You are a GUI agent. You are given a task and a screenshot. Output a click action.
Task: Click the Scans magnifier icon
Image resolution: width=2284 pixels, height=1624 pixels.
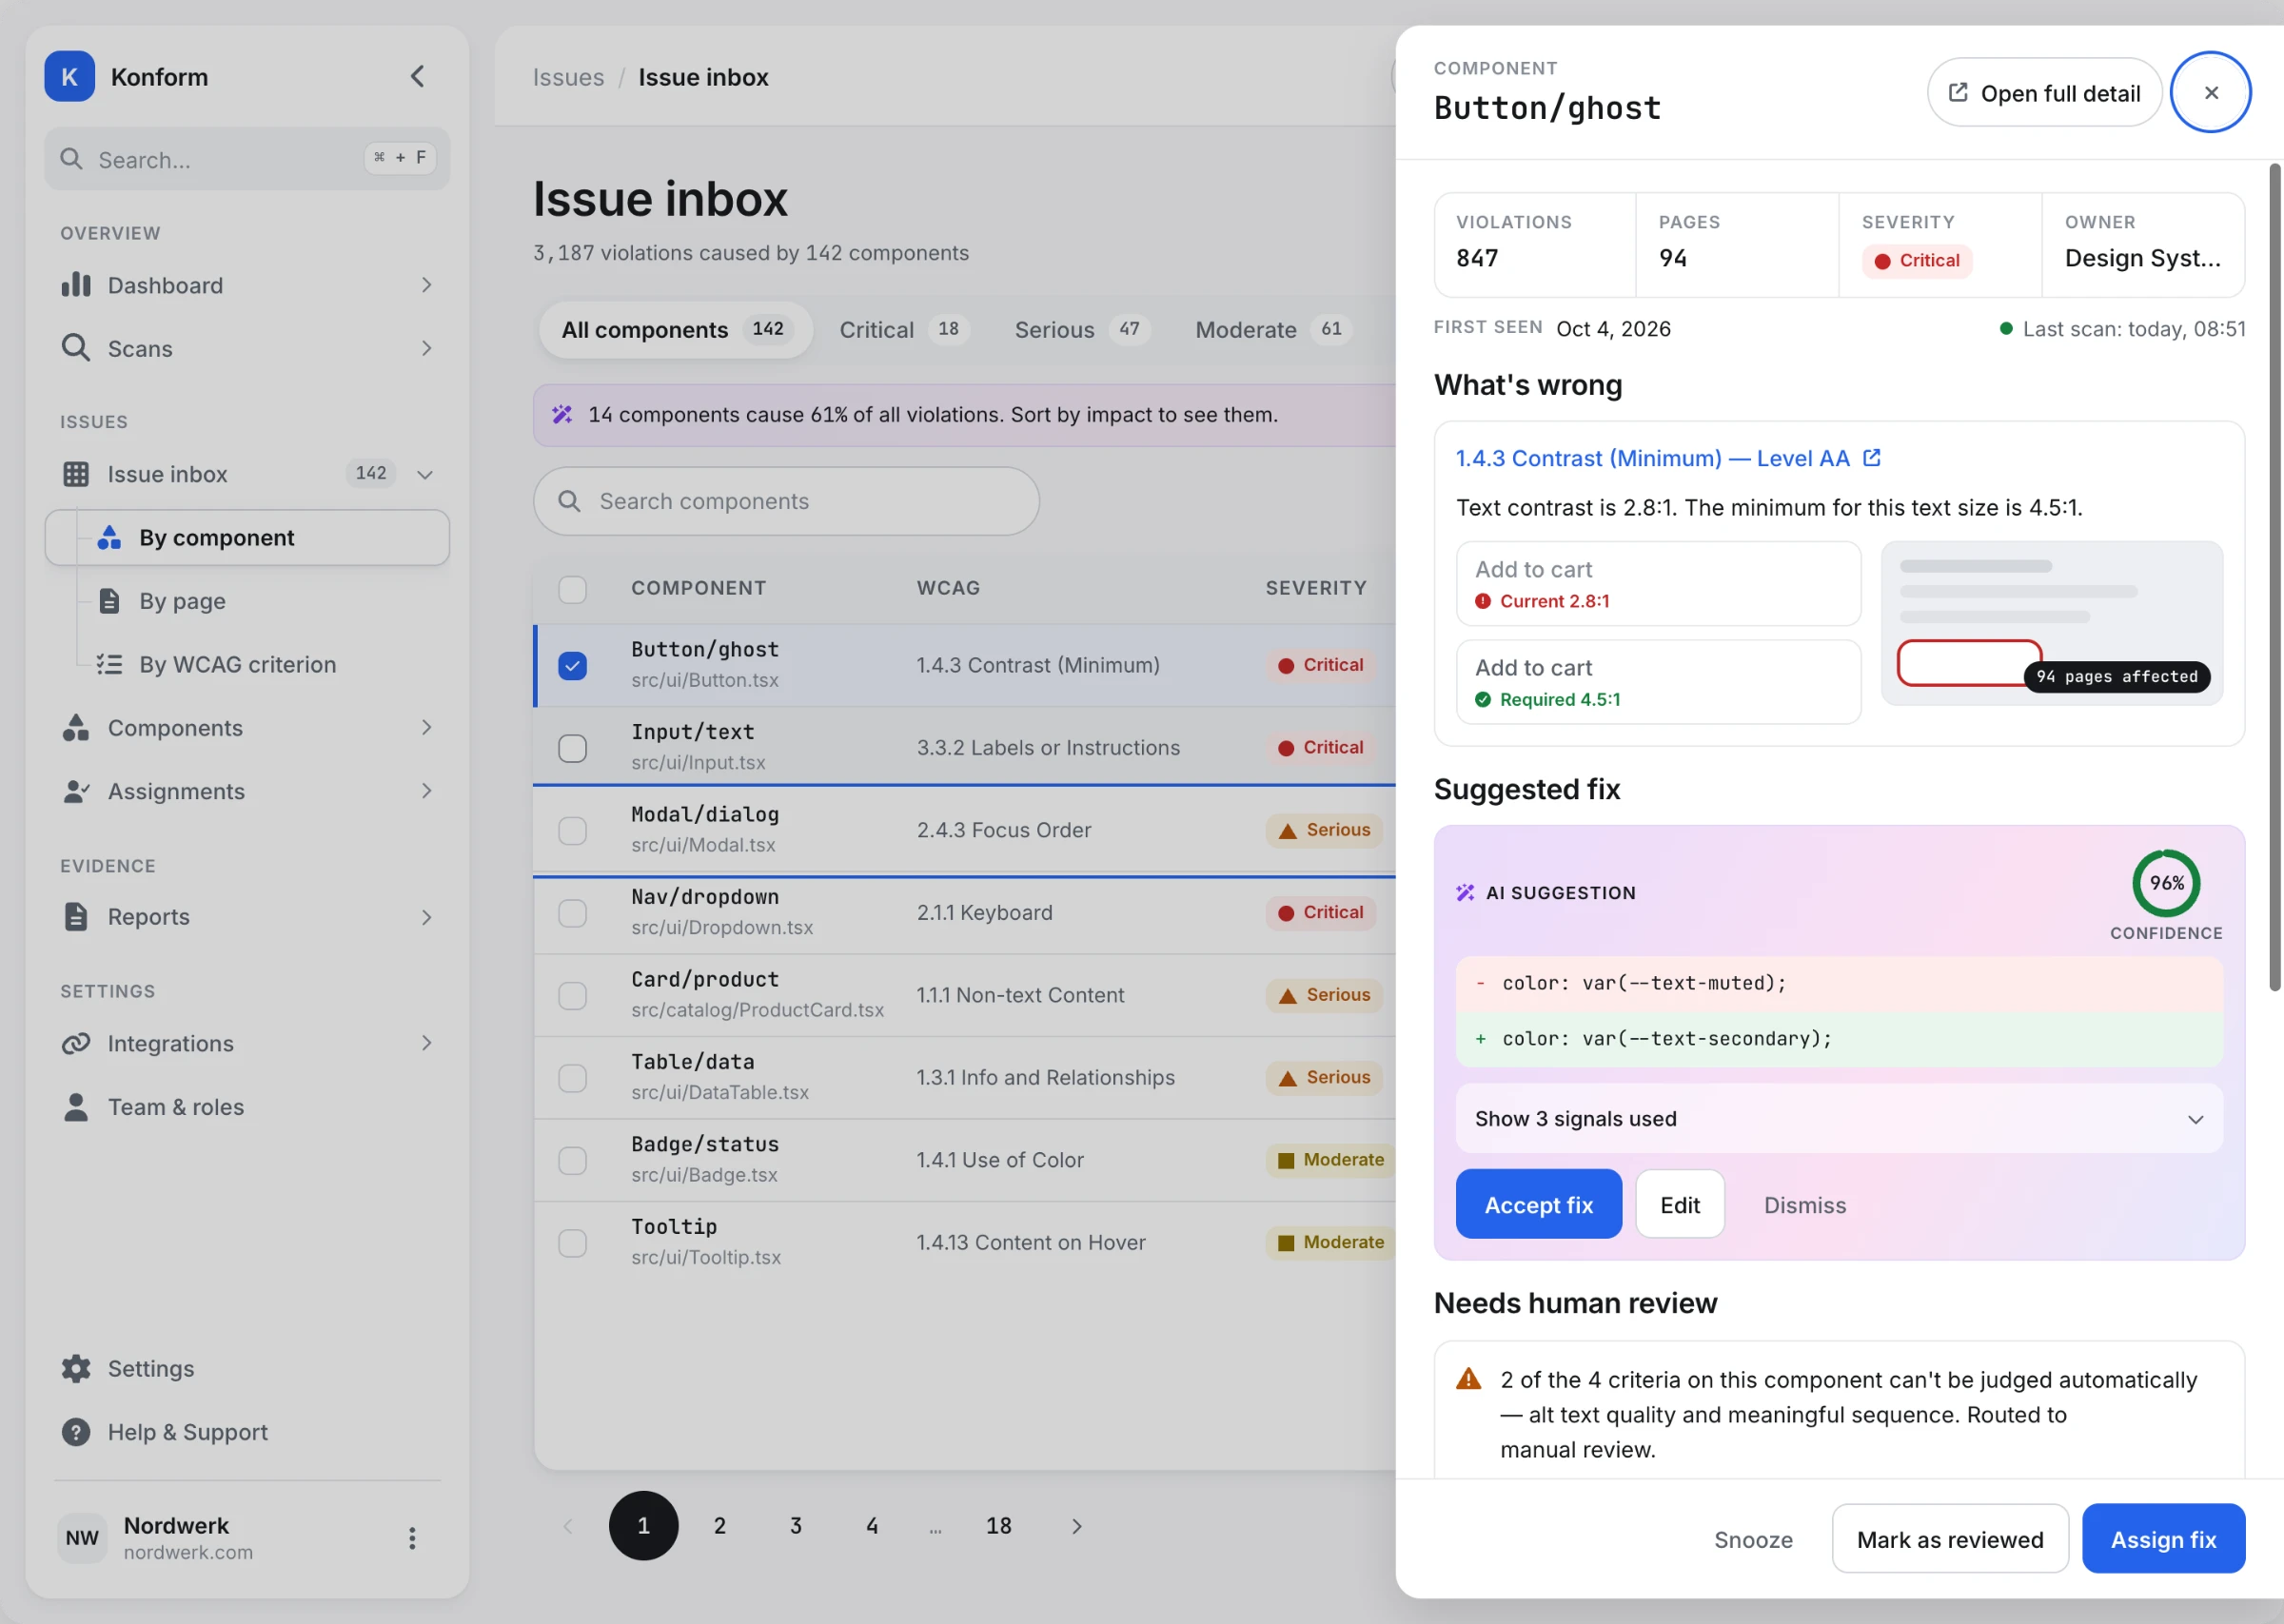pos(76,348)
